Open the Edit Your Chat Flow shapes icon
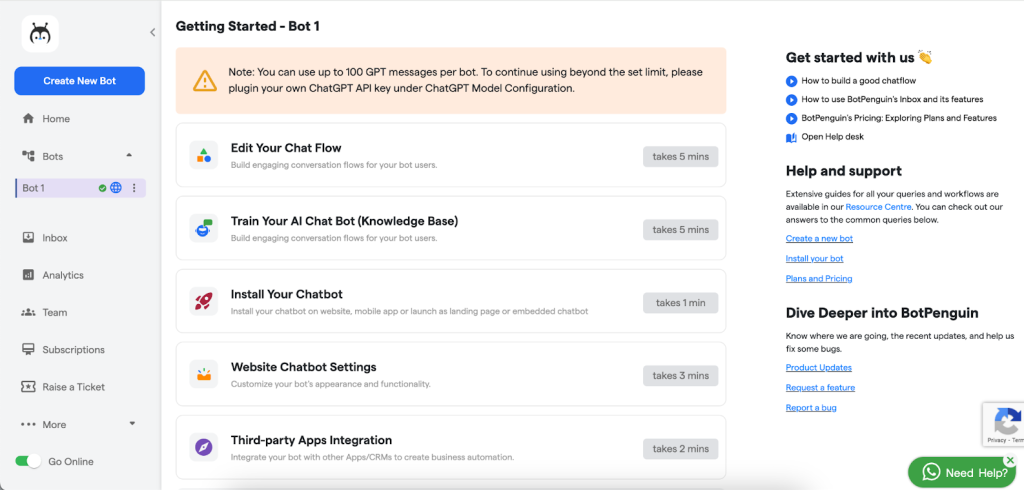1024x490 pixels. pos(204,155)
